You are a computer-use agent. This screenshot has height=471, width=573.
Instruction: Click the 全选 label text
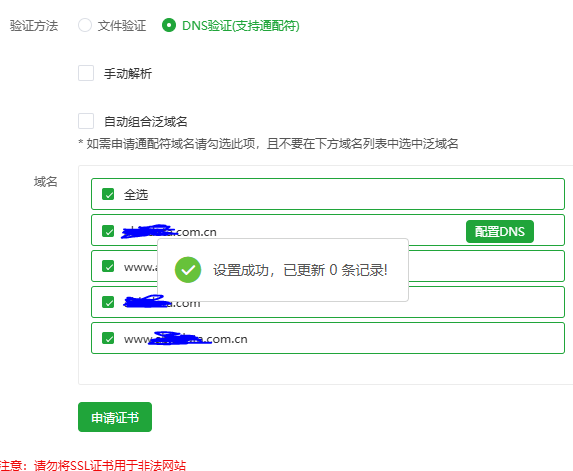point(136,195)
